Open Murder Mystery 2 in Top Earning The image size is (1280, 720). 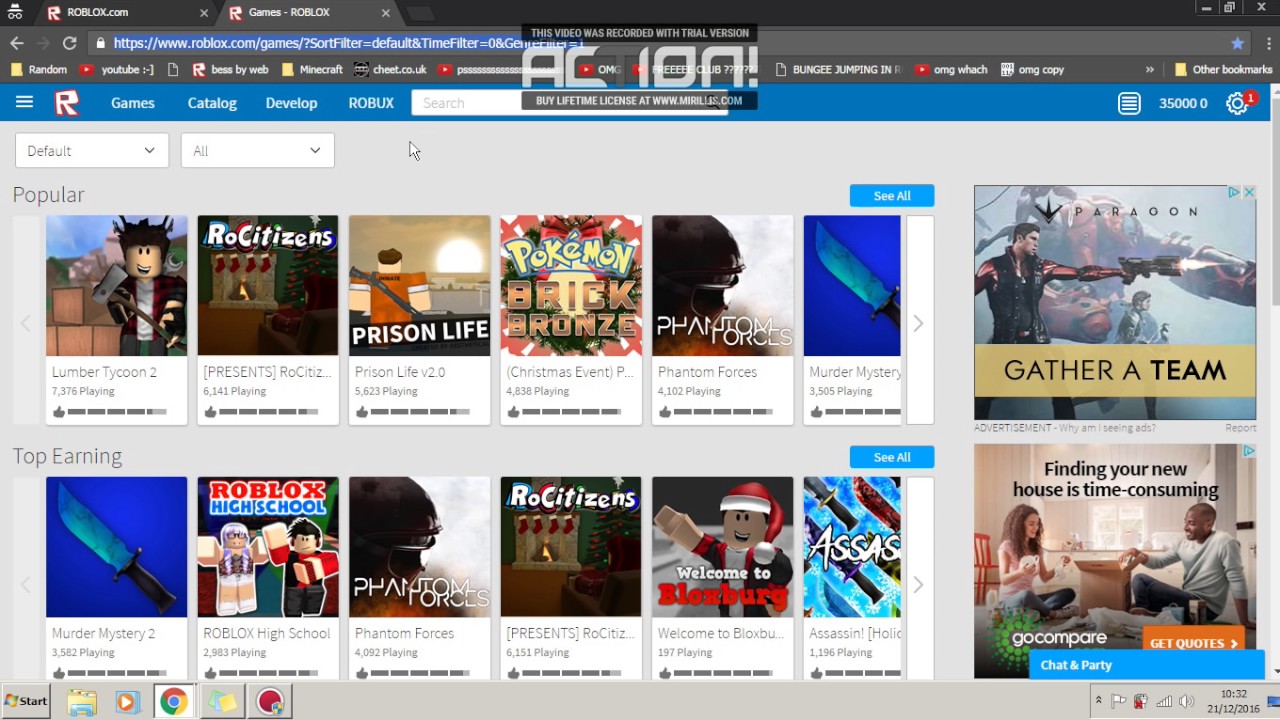coord(116,547)
